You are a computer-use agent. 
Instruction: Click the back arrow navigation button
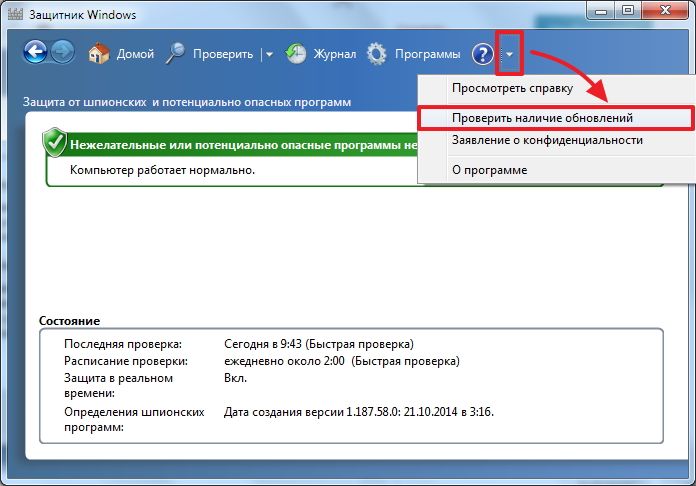pos(37,54)
